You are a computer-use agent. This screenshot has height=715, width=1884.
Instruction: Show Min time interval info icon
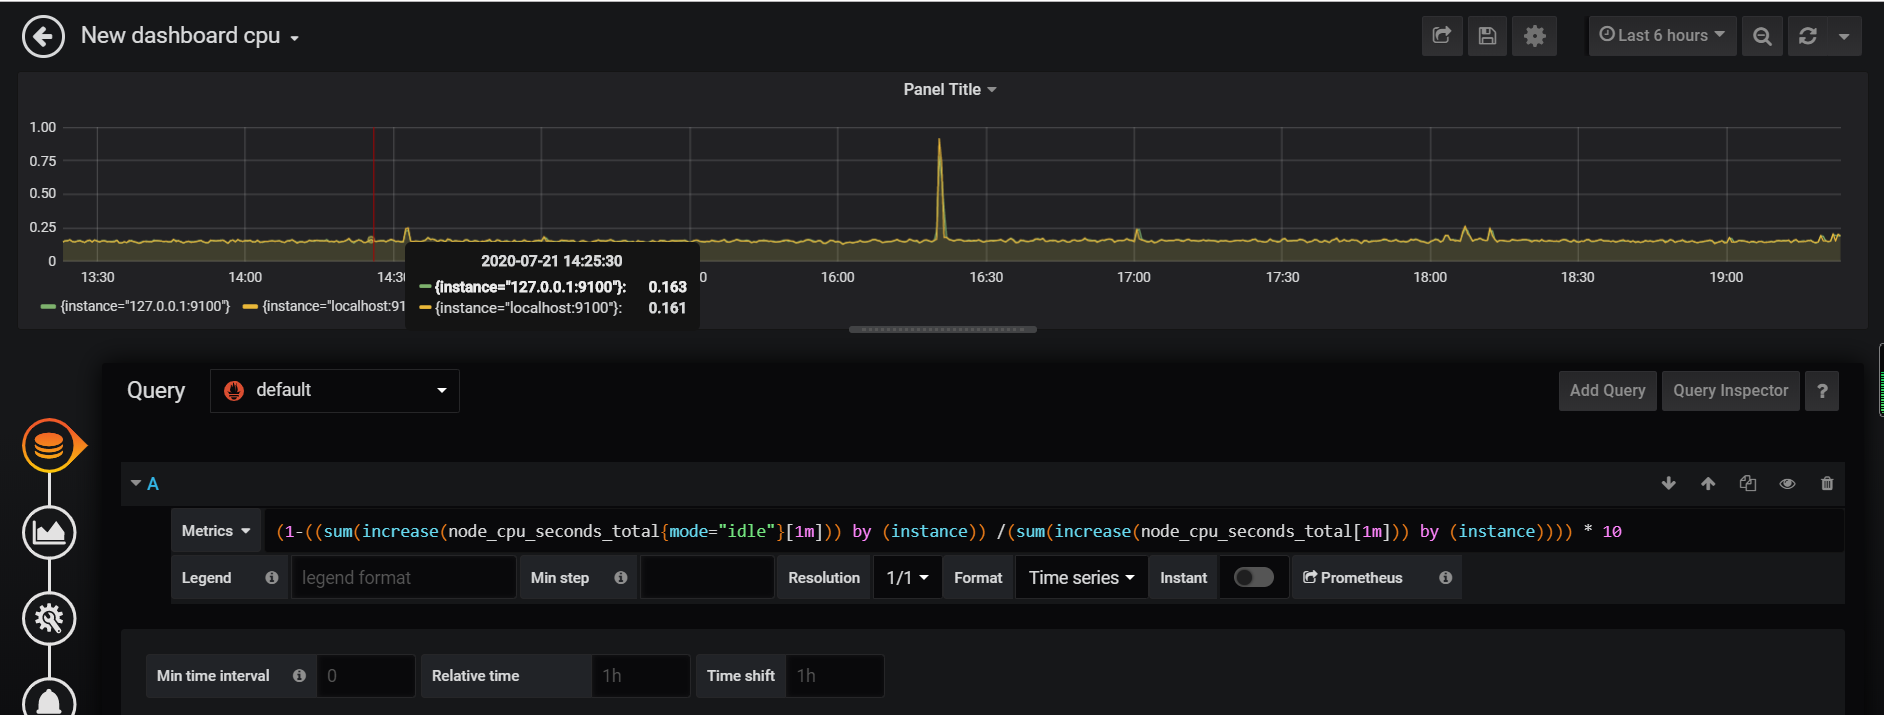click(x=299, y=676)
